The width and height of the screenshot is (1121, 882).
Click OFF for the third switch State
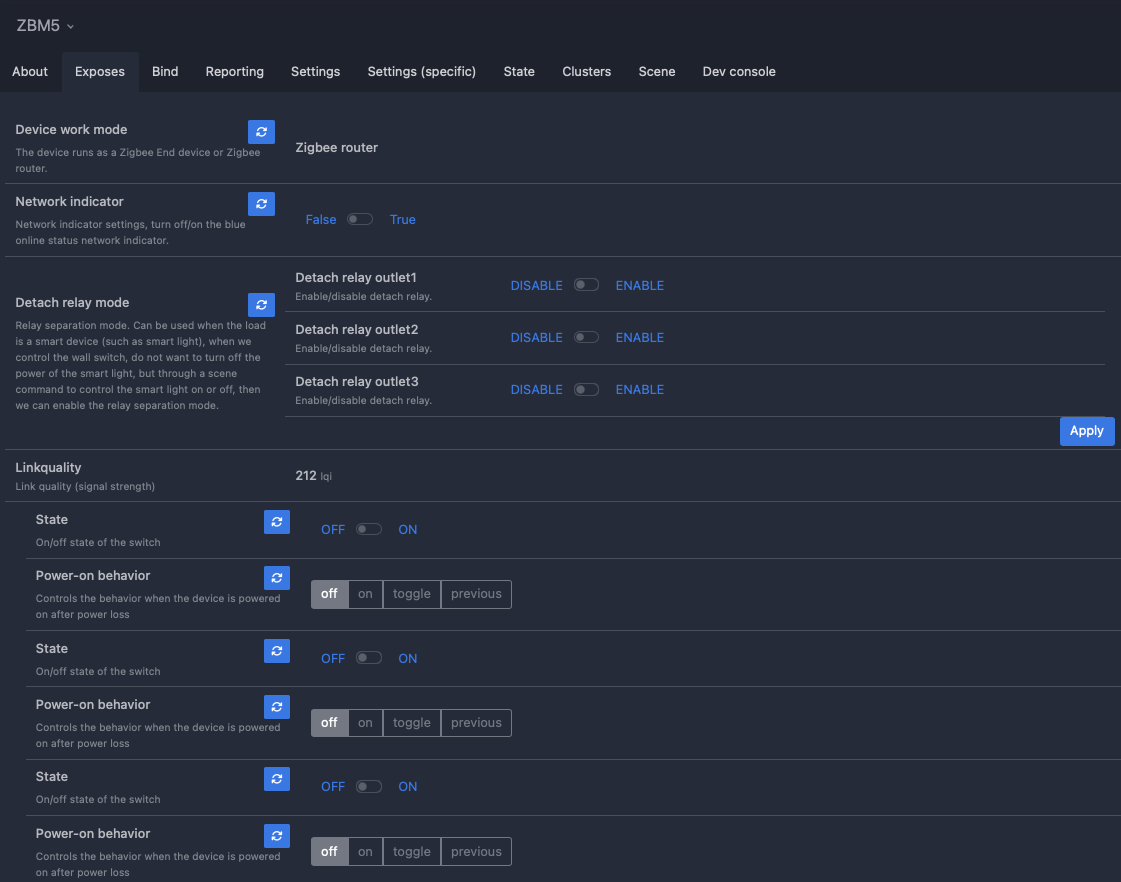coord(333,787)
